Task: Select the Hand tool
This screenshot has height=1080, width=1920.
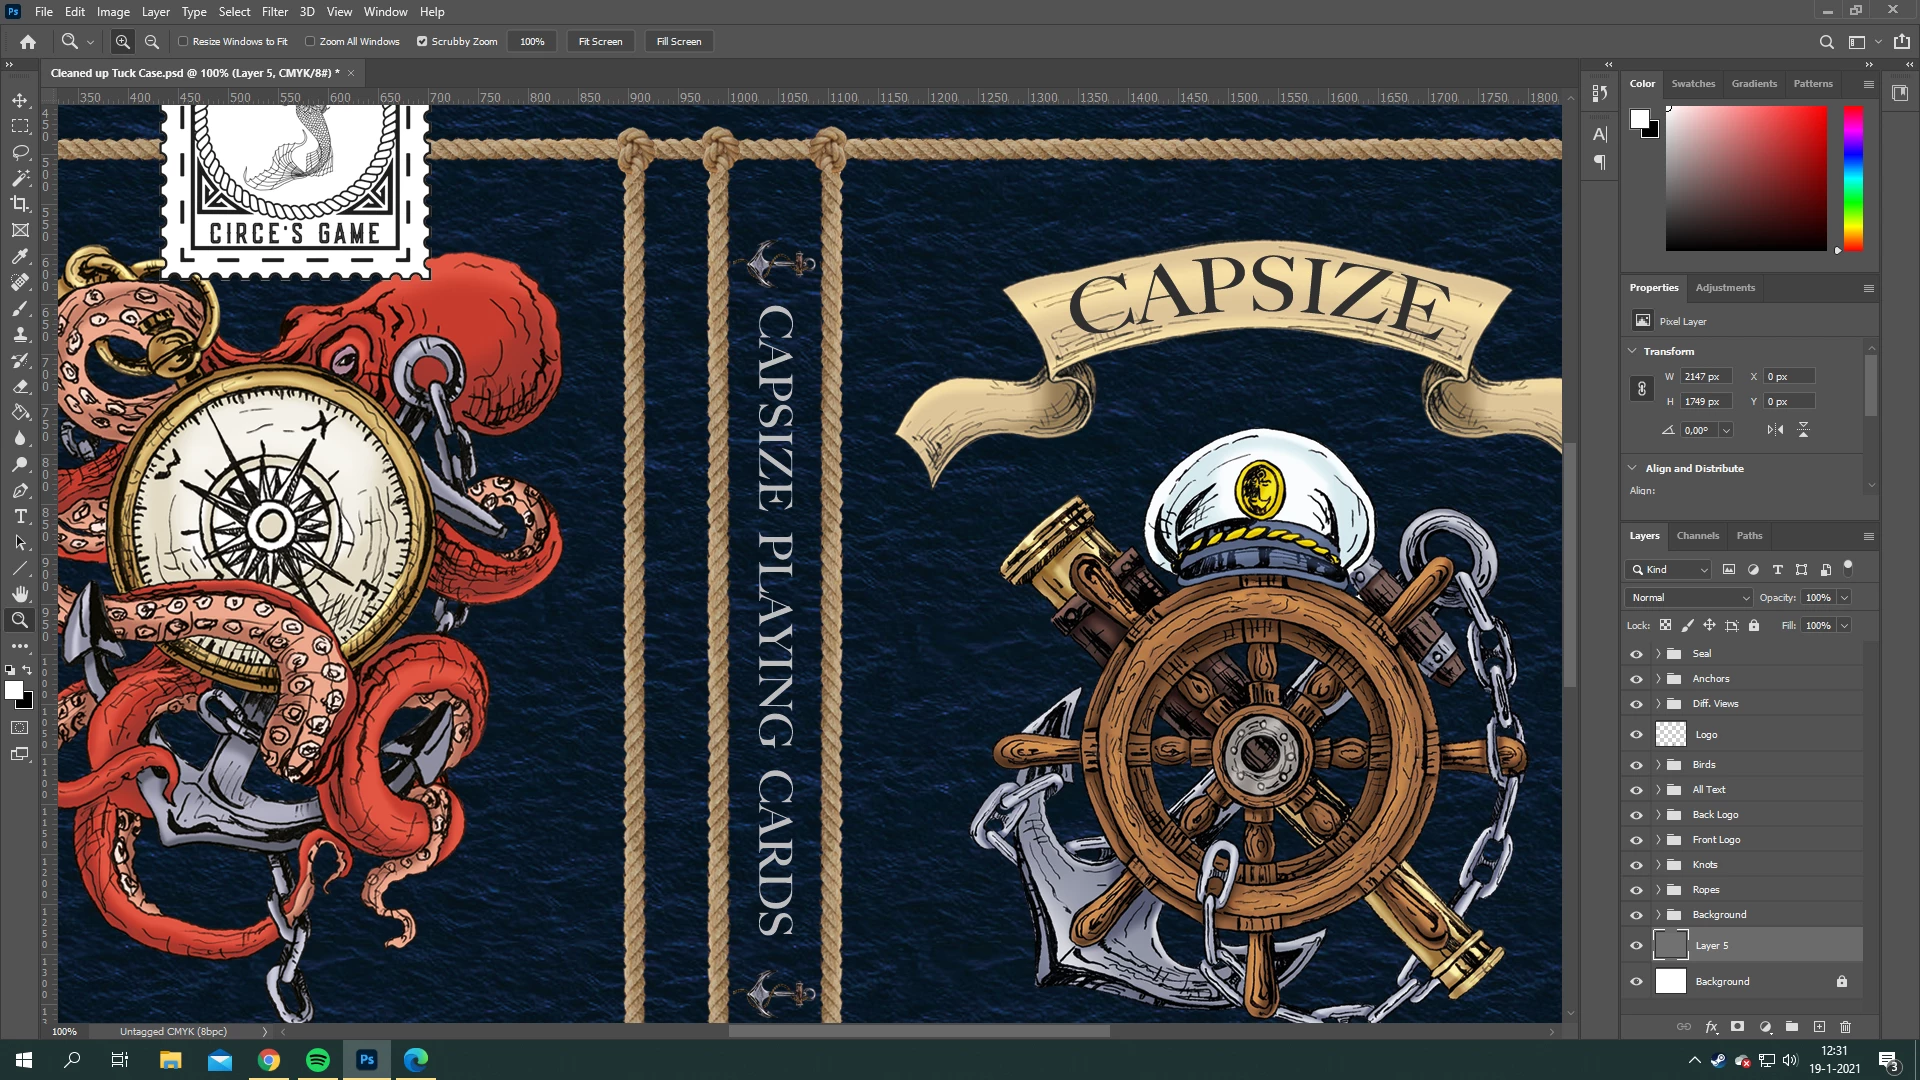Action: [x=20, y=594]
